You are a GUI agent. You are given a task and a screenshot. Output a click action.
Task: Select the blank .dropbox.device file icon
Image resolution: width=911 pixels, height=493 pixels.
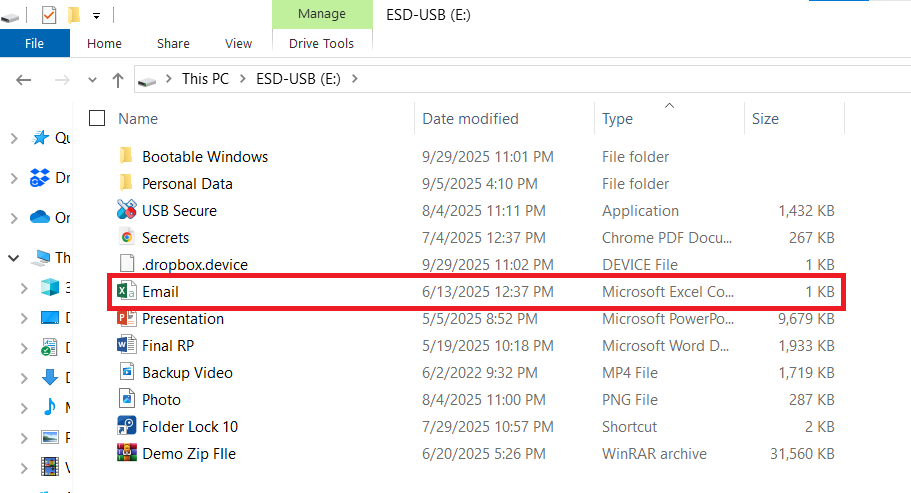127,264
